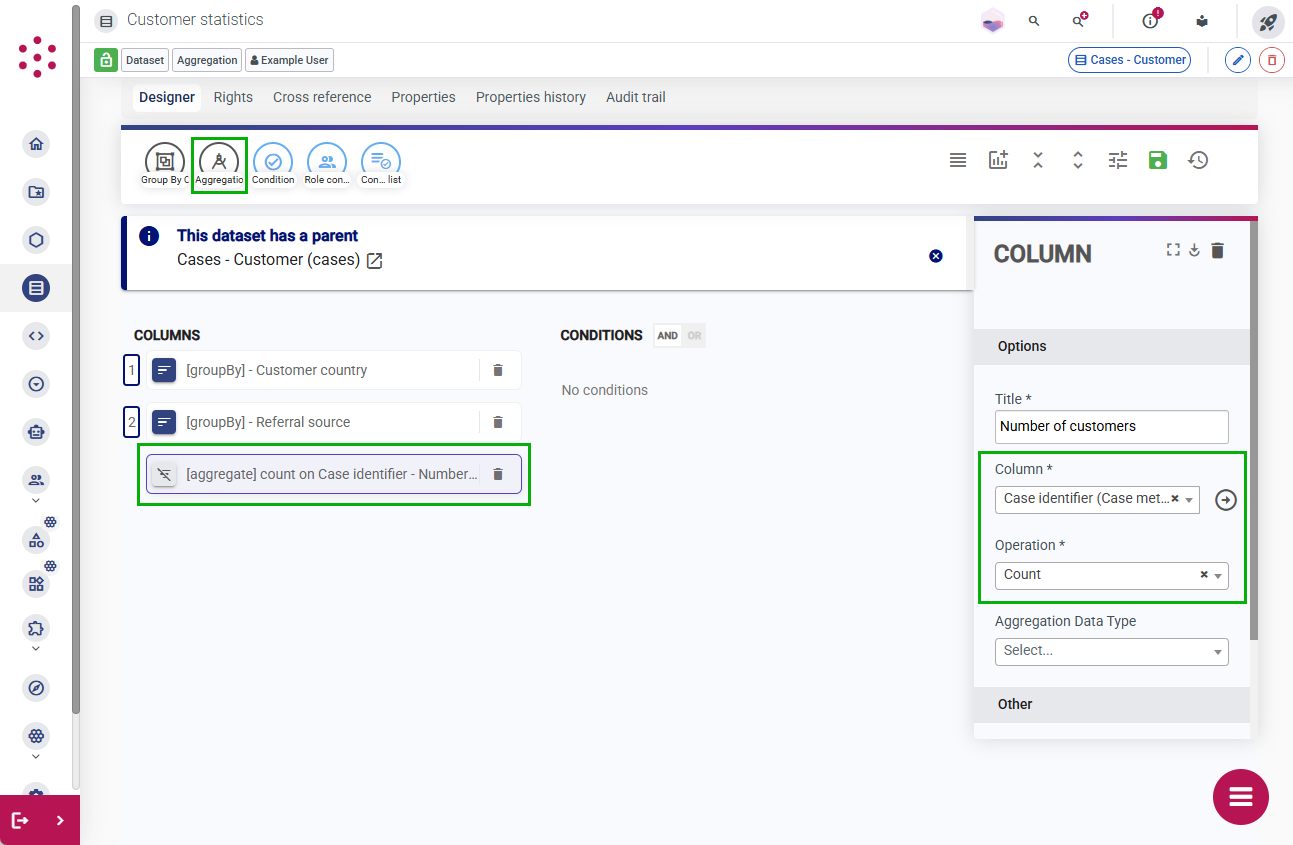Open the Aggregation Data Type dropdown
This screenshot has width=1293, height=845.
1111,651
